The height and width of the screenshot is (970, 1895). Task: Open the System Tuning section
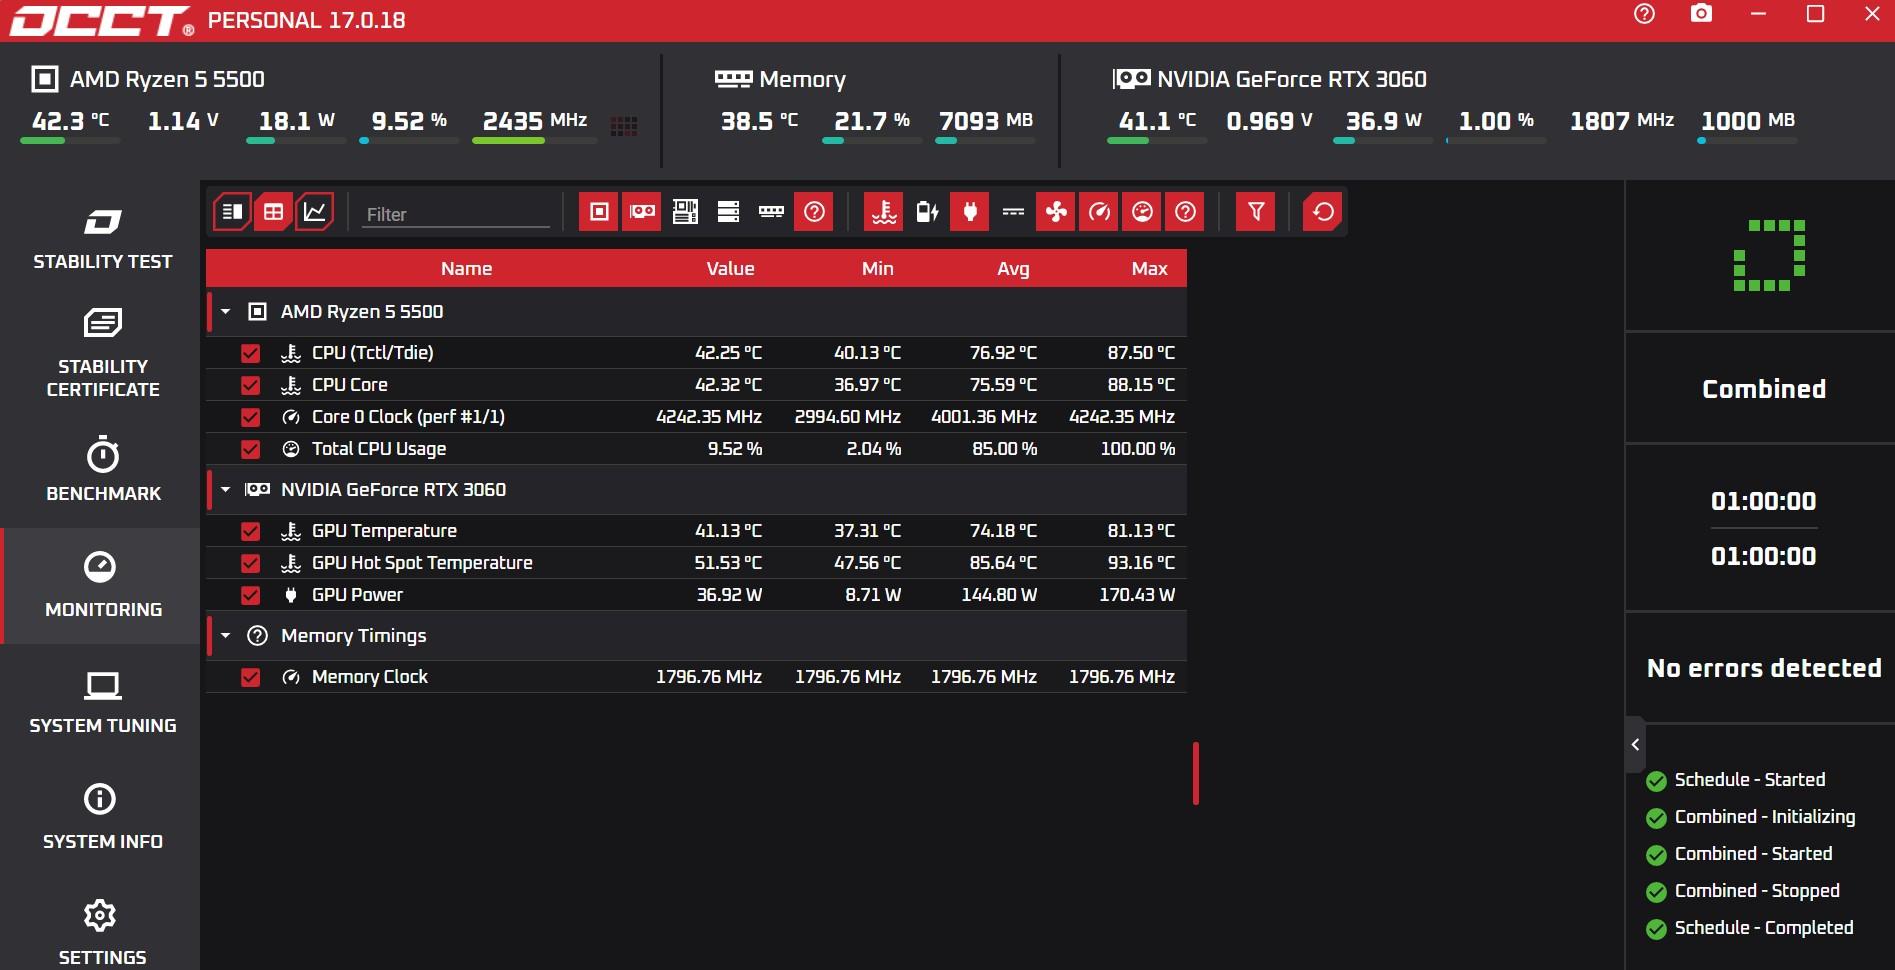102,702
